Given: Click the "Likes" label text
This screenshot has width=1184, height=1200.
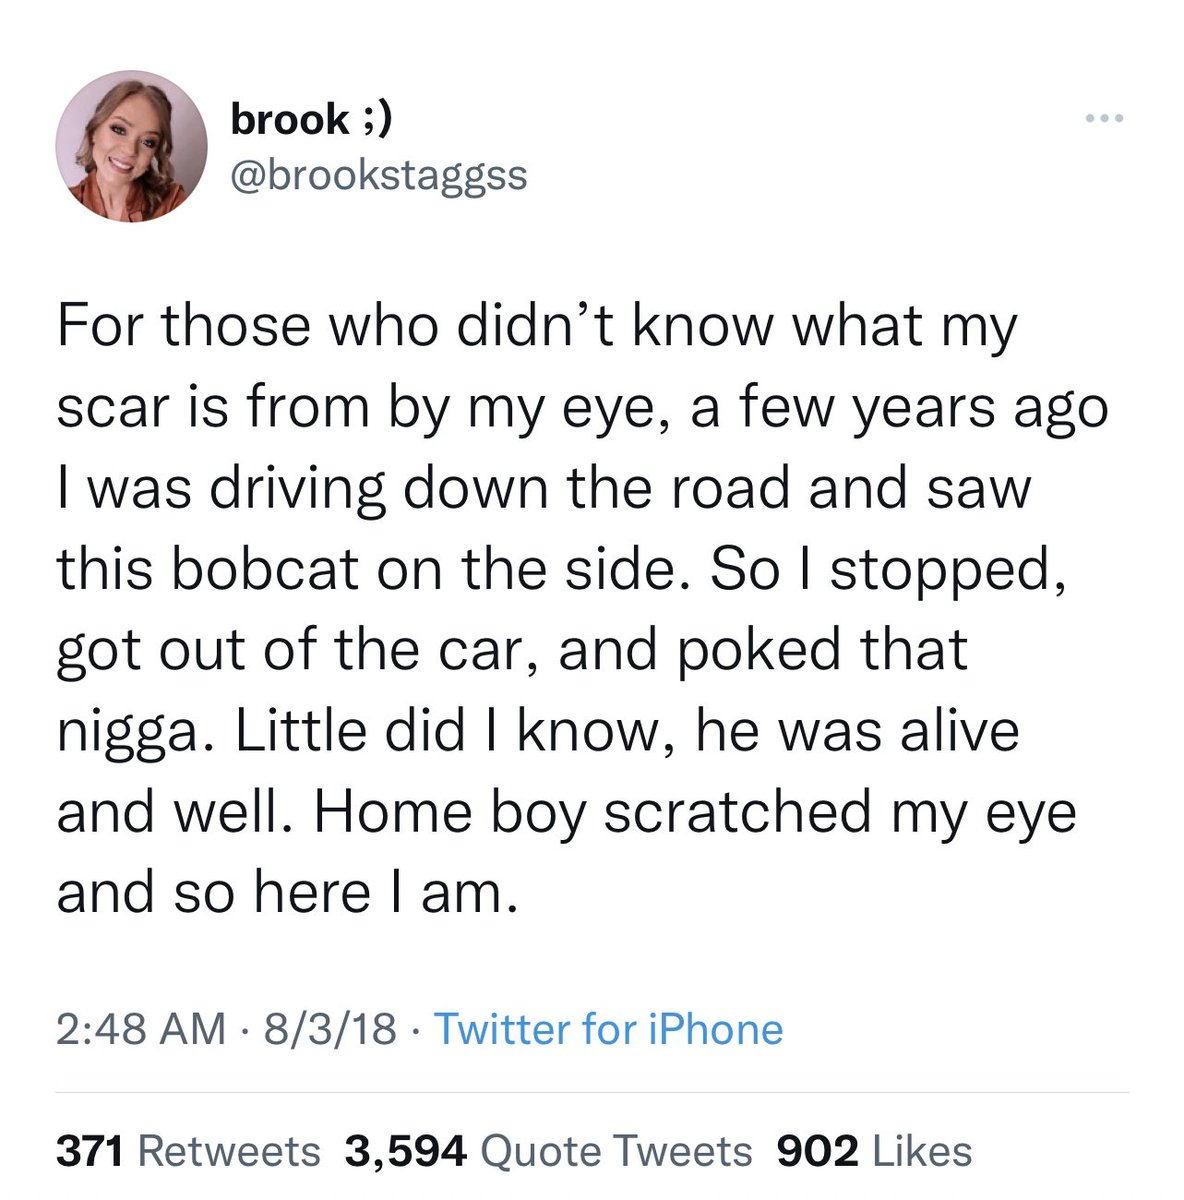Looking at the screenshot, I should (922, 1151).
